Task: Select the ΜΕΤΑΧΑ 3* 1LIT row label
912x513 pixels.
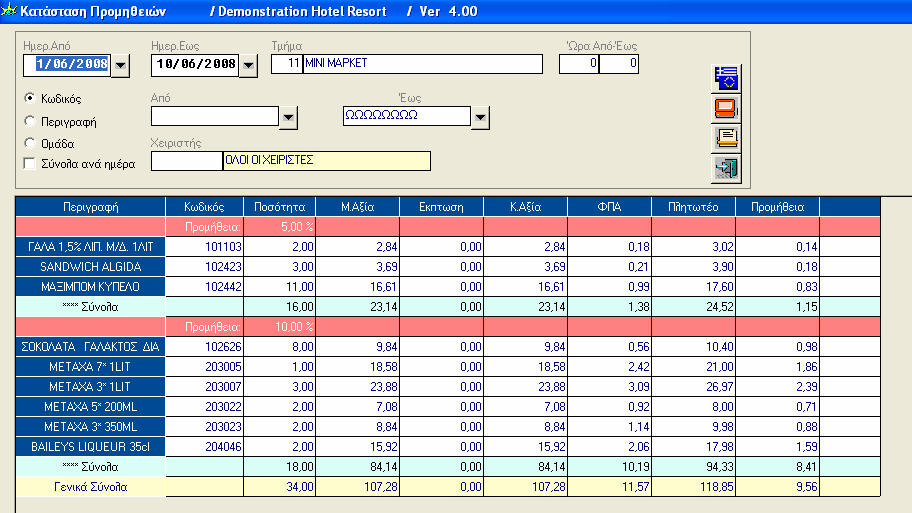Action: (x=91, y=387)
